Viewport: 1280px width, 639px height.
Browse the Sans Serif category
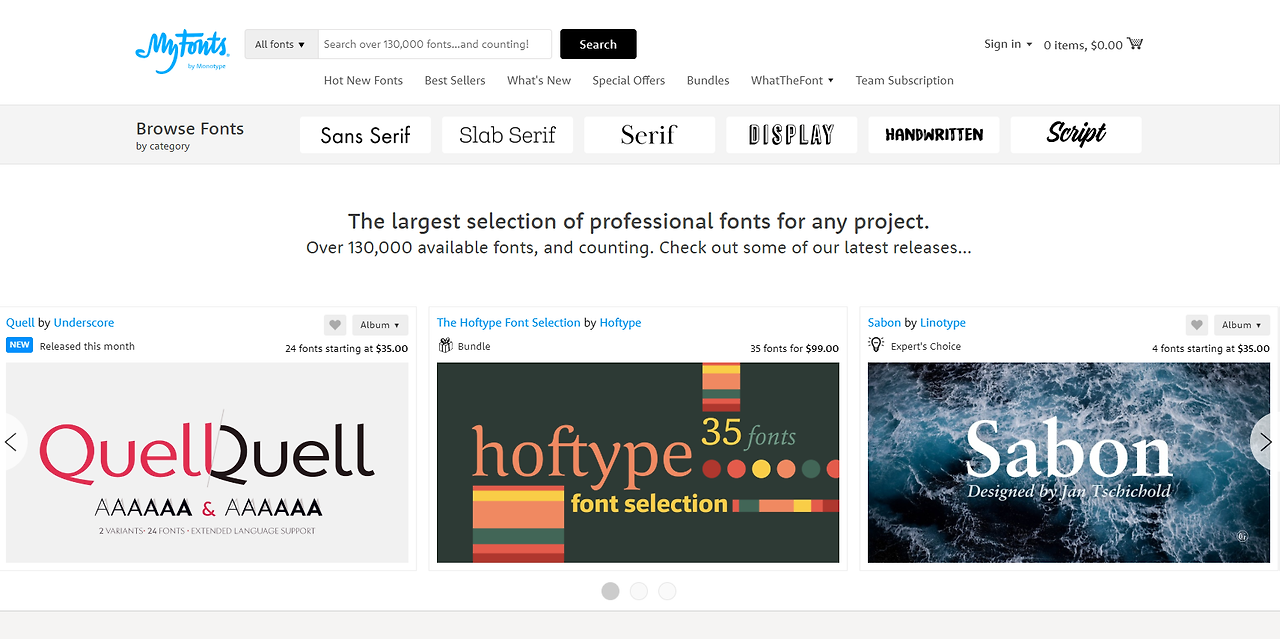(x=365, y=135)
